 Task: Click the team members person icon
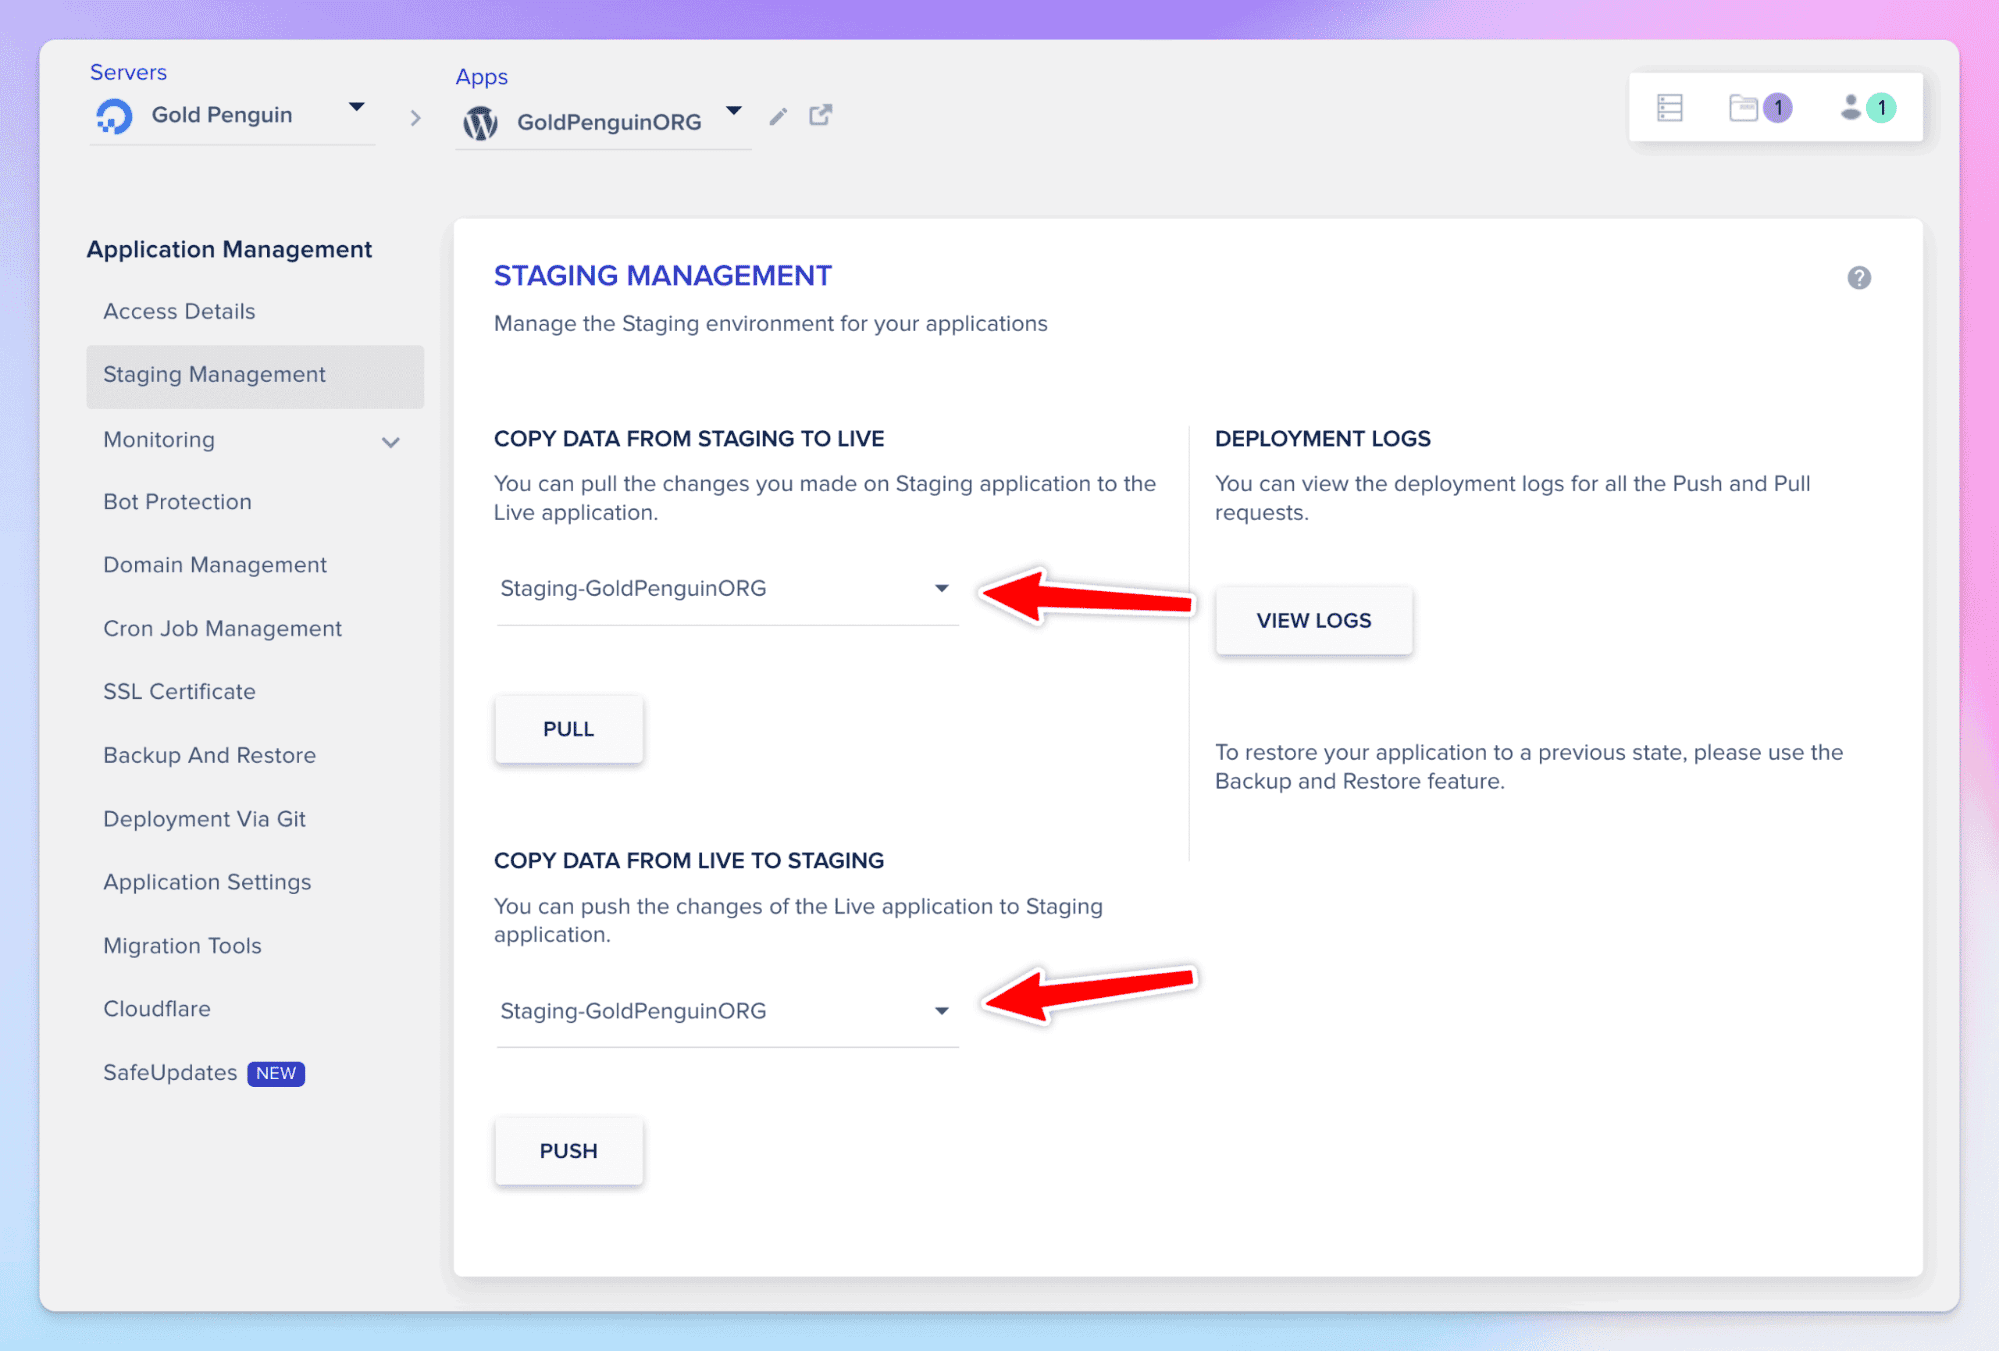point(1850,108)
